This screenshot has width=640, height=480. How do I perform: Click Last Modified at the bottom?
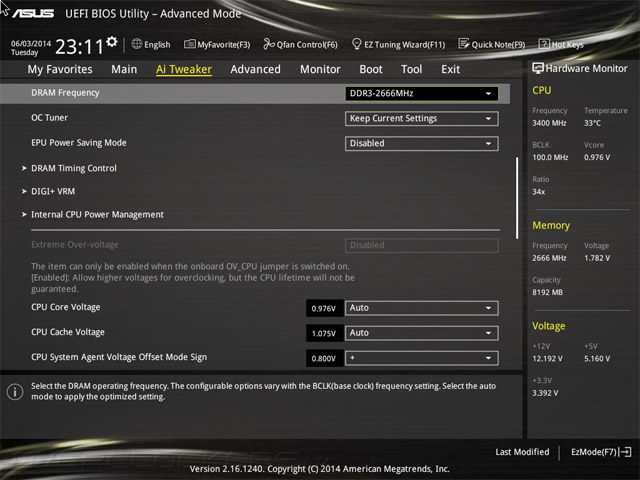(x=522, y=452)
